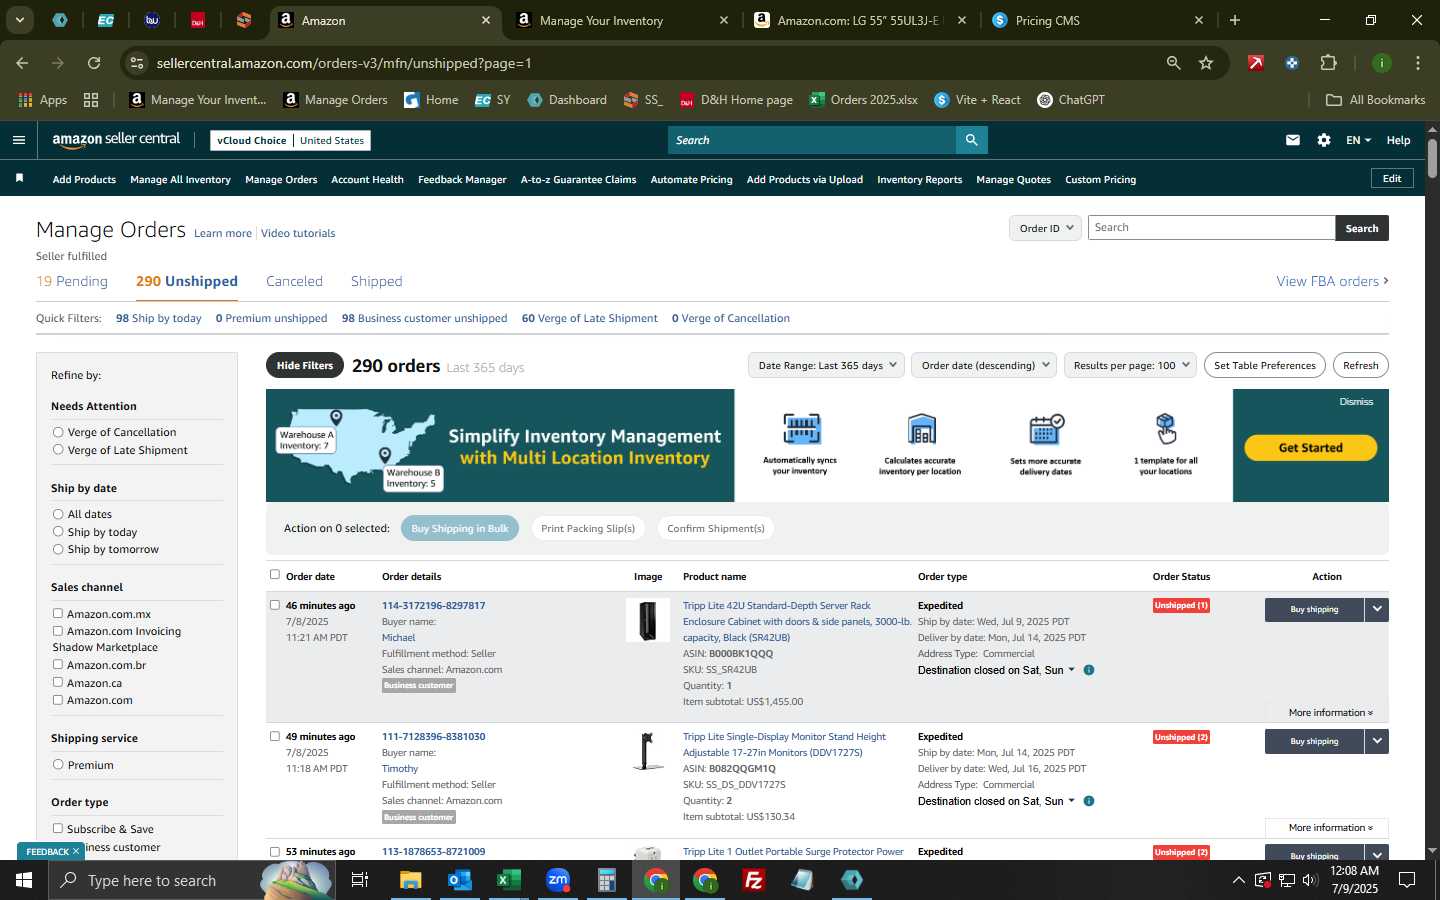Expand the EN language dropdown

coord(1358,140)
